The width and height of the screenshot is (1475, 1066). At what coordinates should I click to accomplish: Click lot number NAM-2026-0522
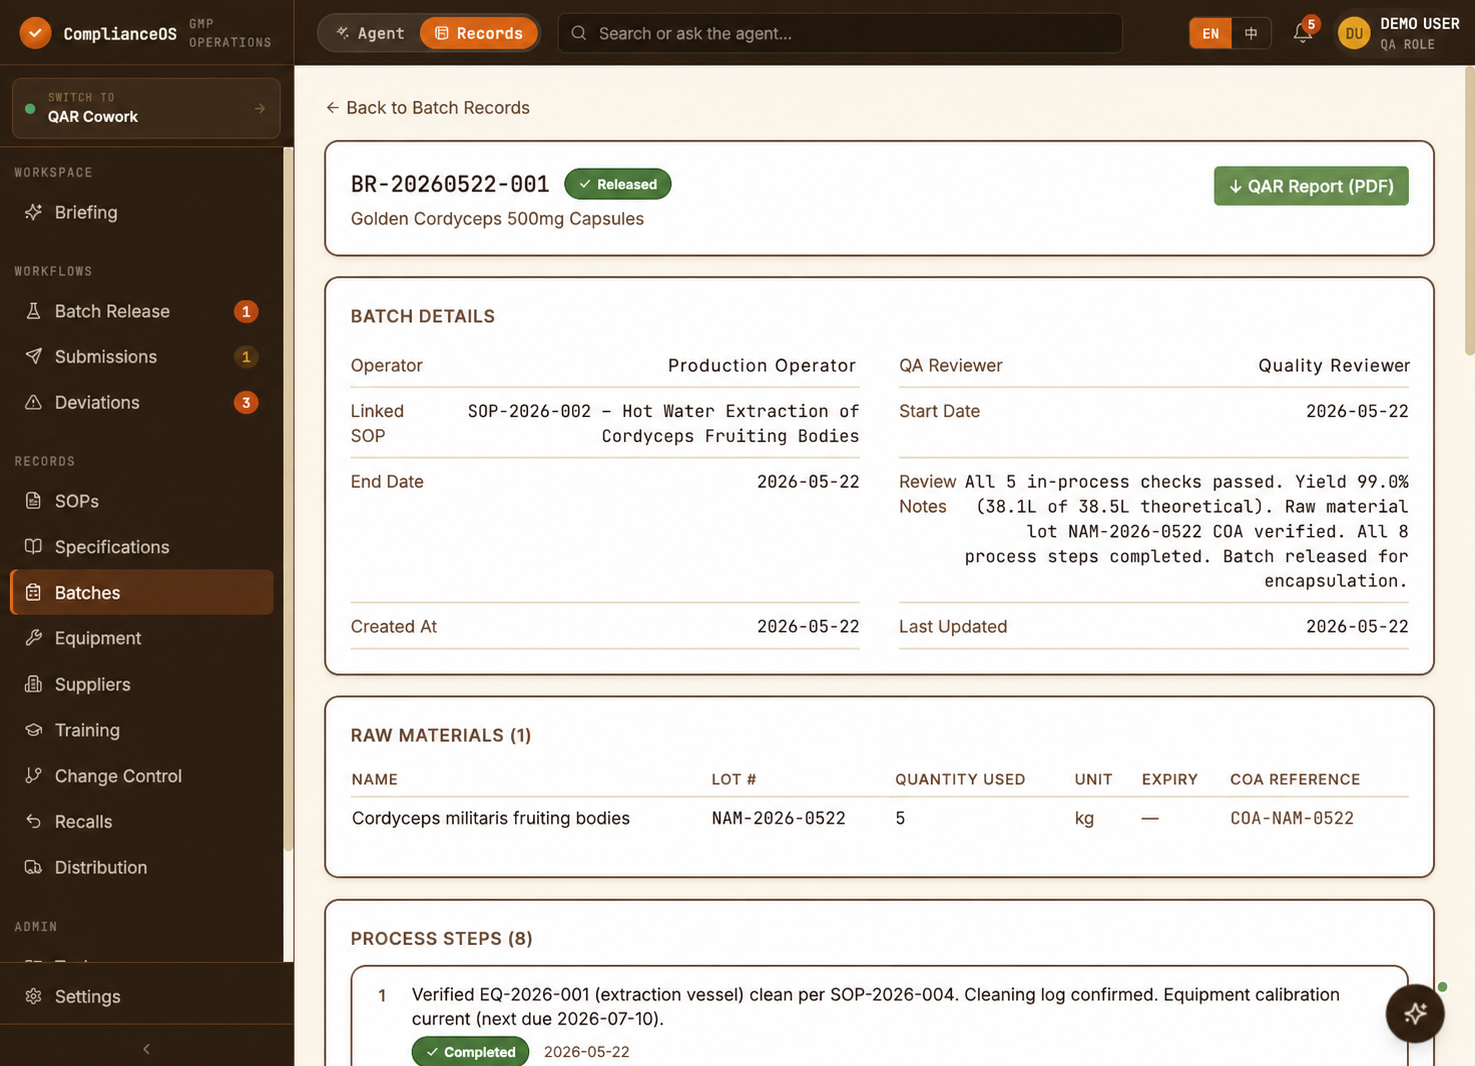pos(779,818)
